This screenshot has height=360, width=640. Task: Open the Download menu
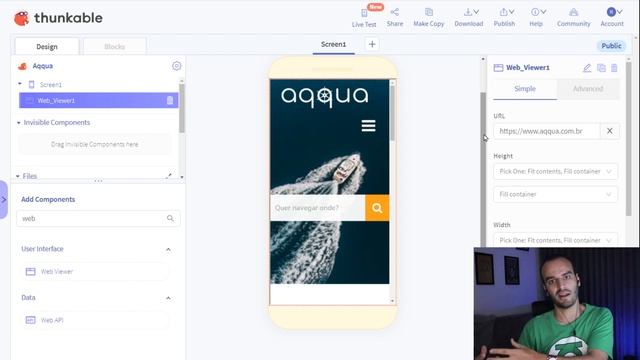(469, 18)
